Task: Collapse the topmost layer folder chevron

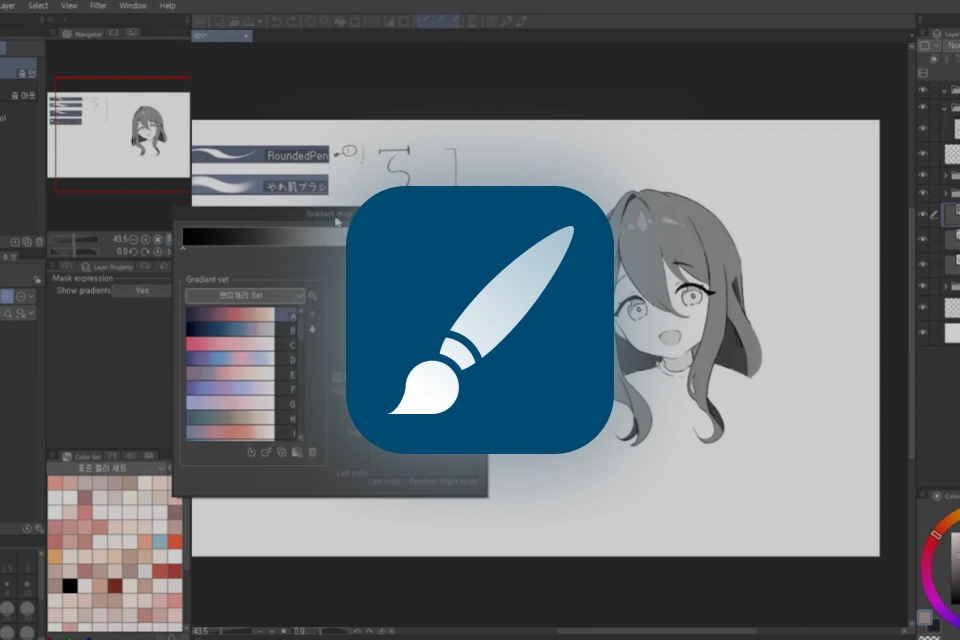Action: click(x=945, y=91)
